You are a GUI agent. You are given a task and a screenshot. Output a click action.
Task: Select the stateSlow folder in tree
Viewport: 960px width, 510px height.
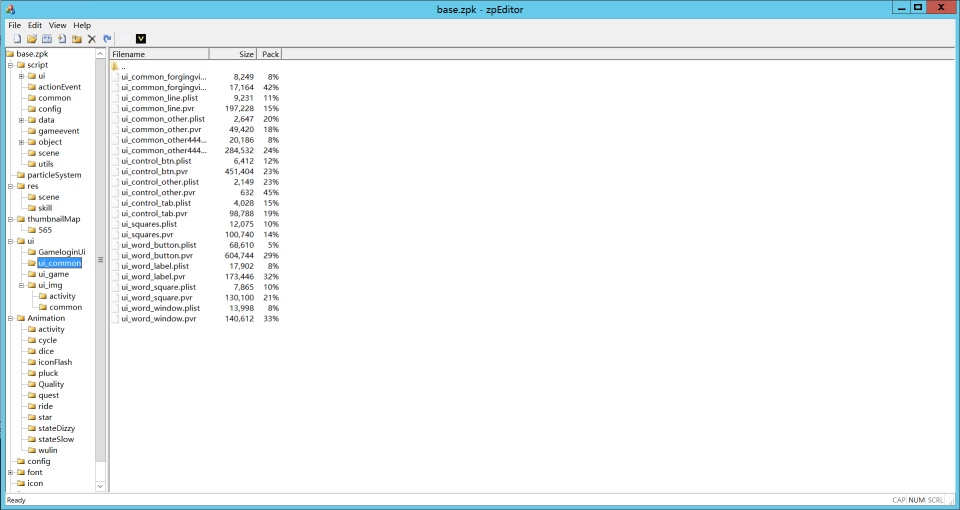[56, 440]
